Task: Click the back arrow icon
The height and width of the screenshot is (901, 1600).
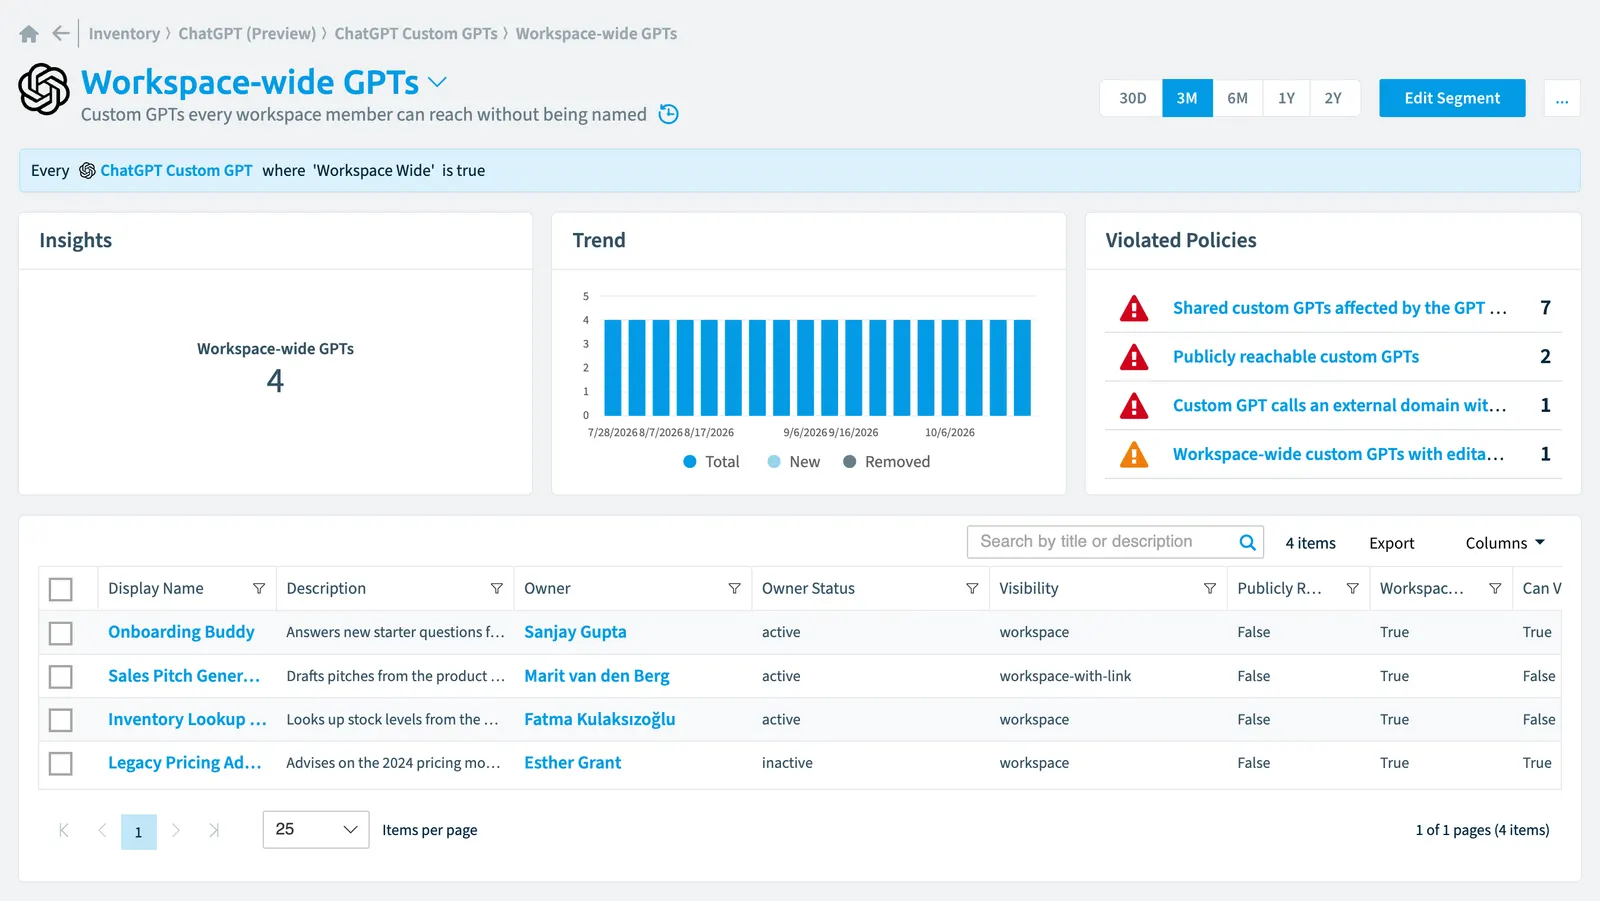Action: pos(61,34)
